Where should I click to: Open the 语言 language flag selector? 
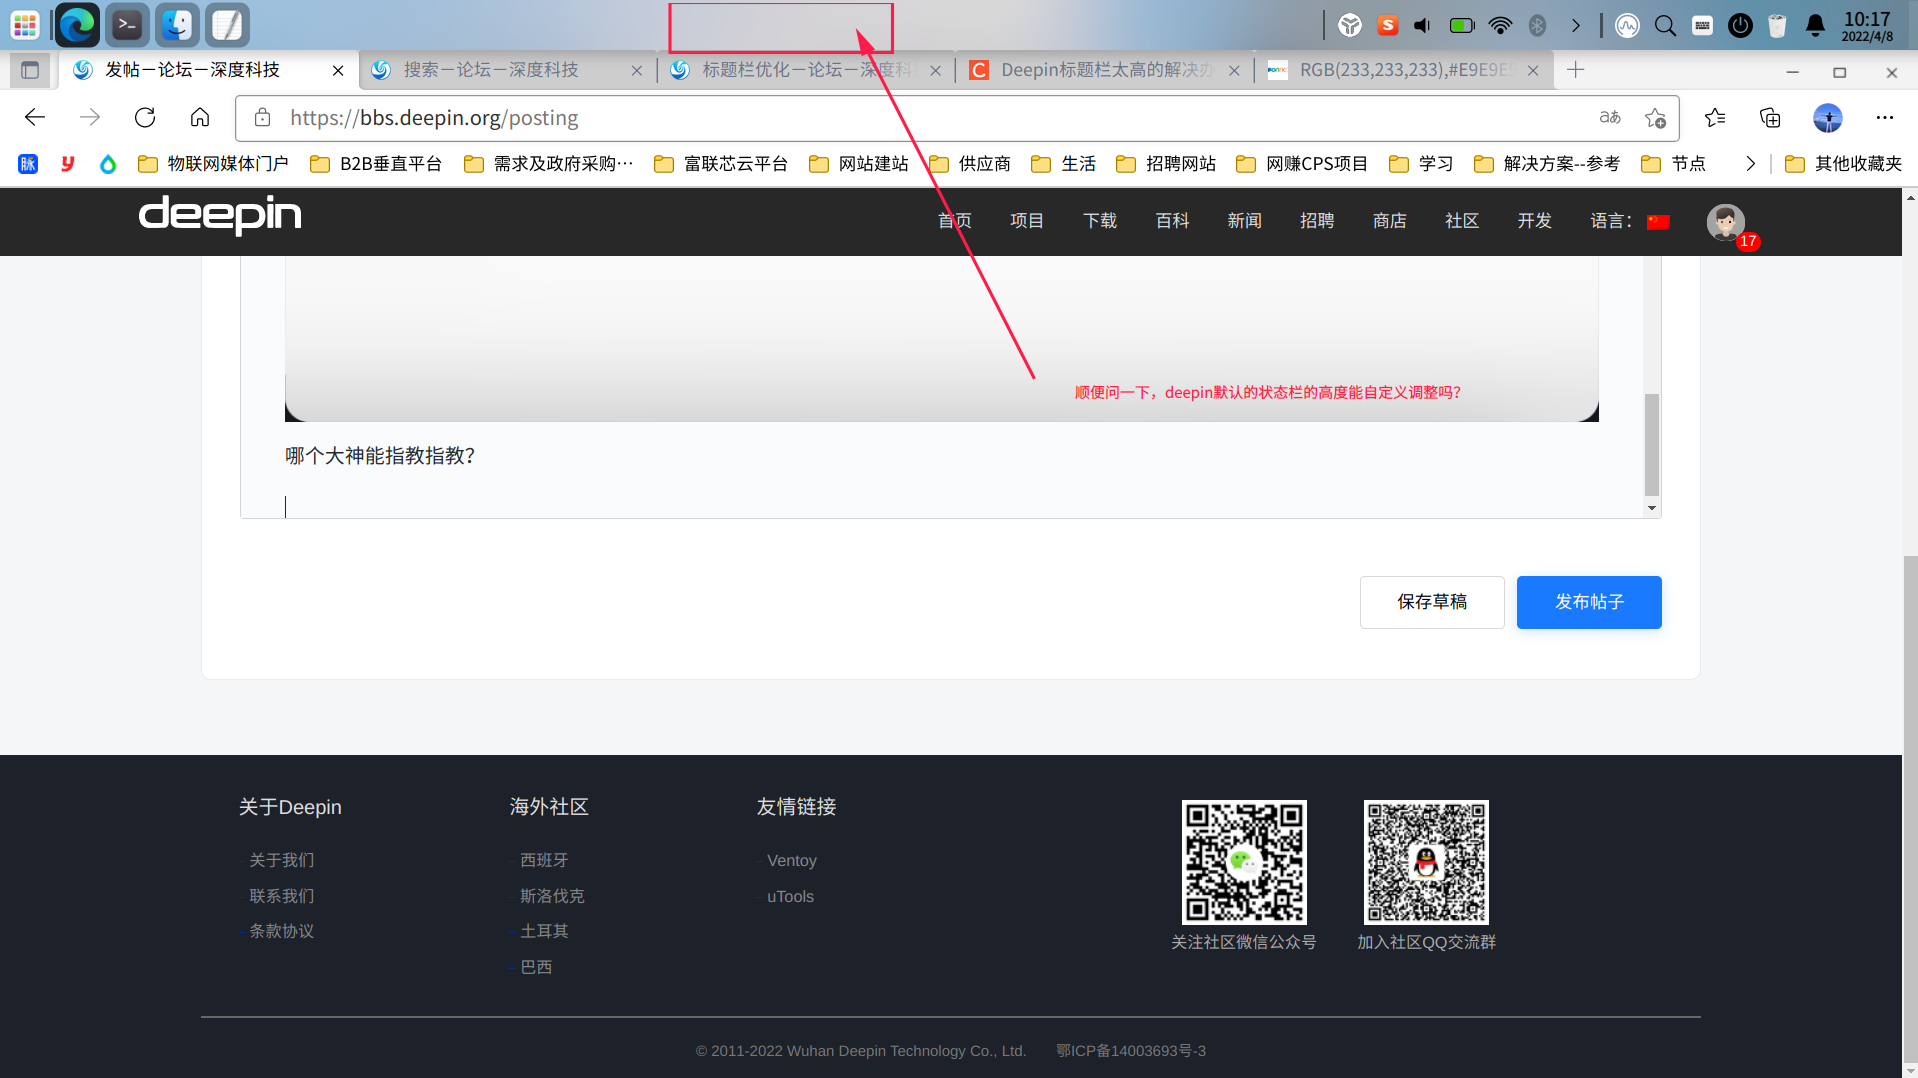(1658, 222)
